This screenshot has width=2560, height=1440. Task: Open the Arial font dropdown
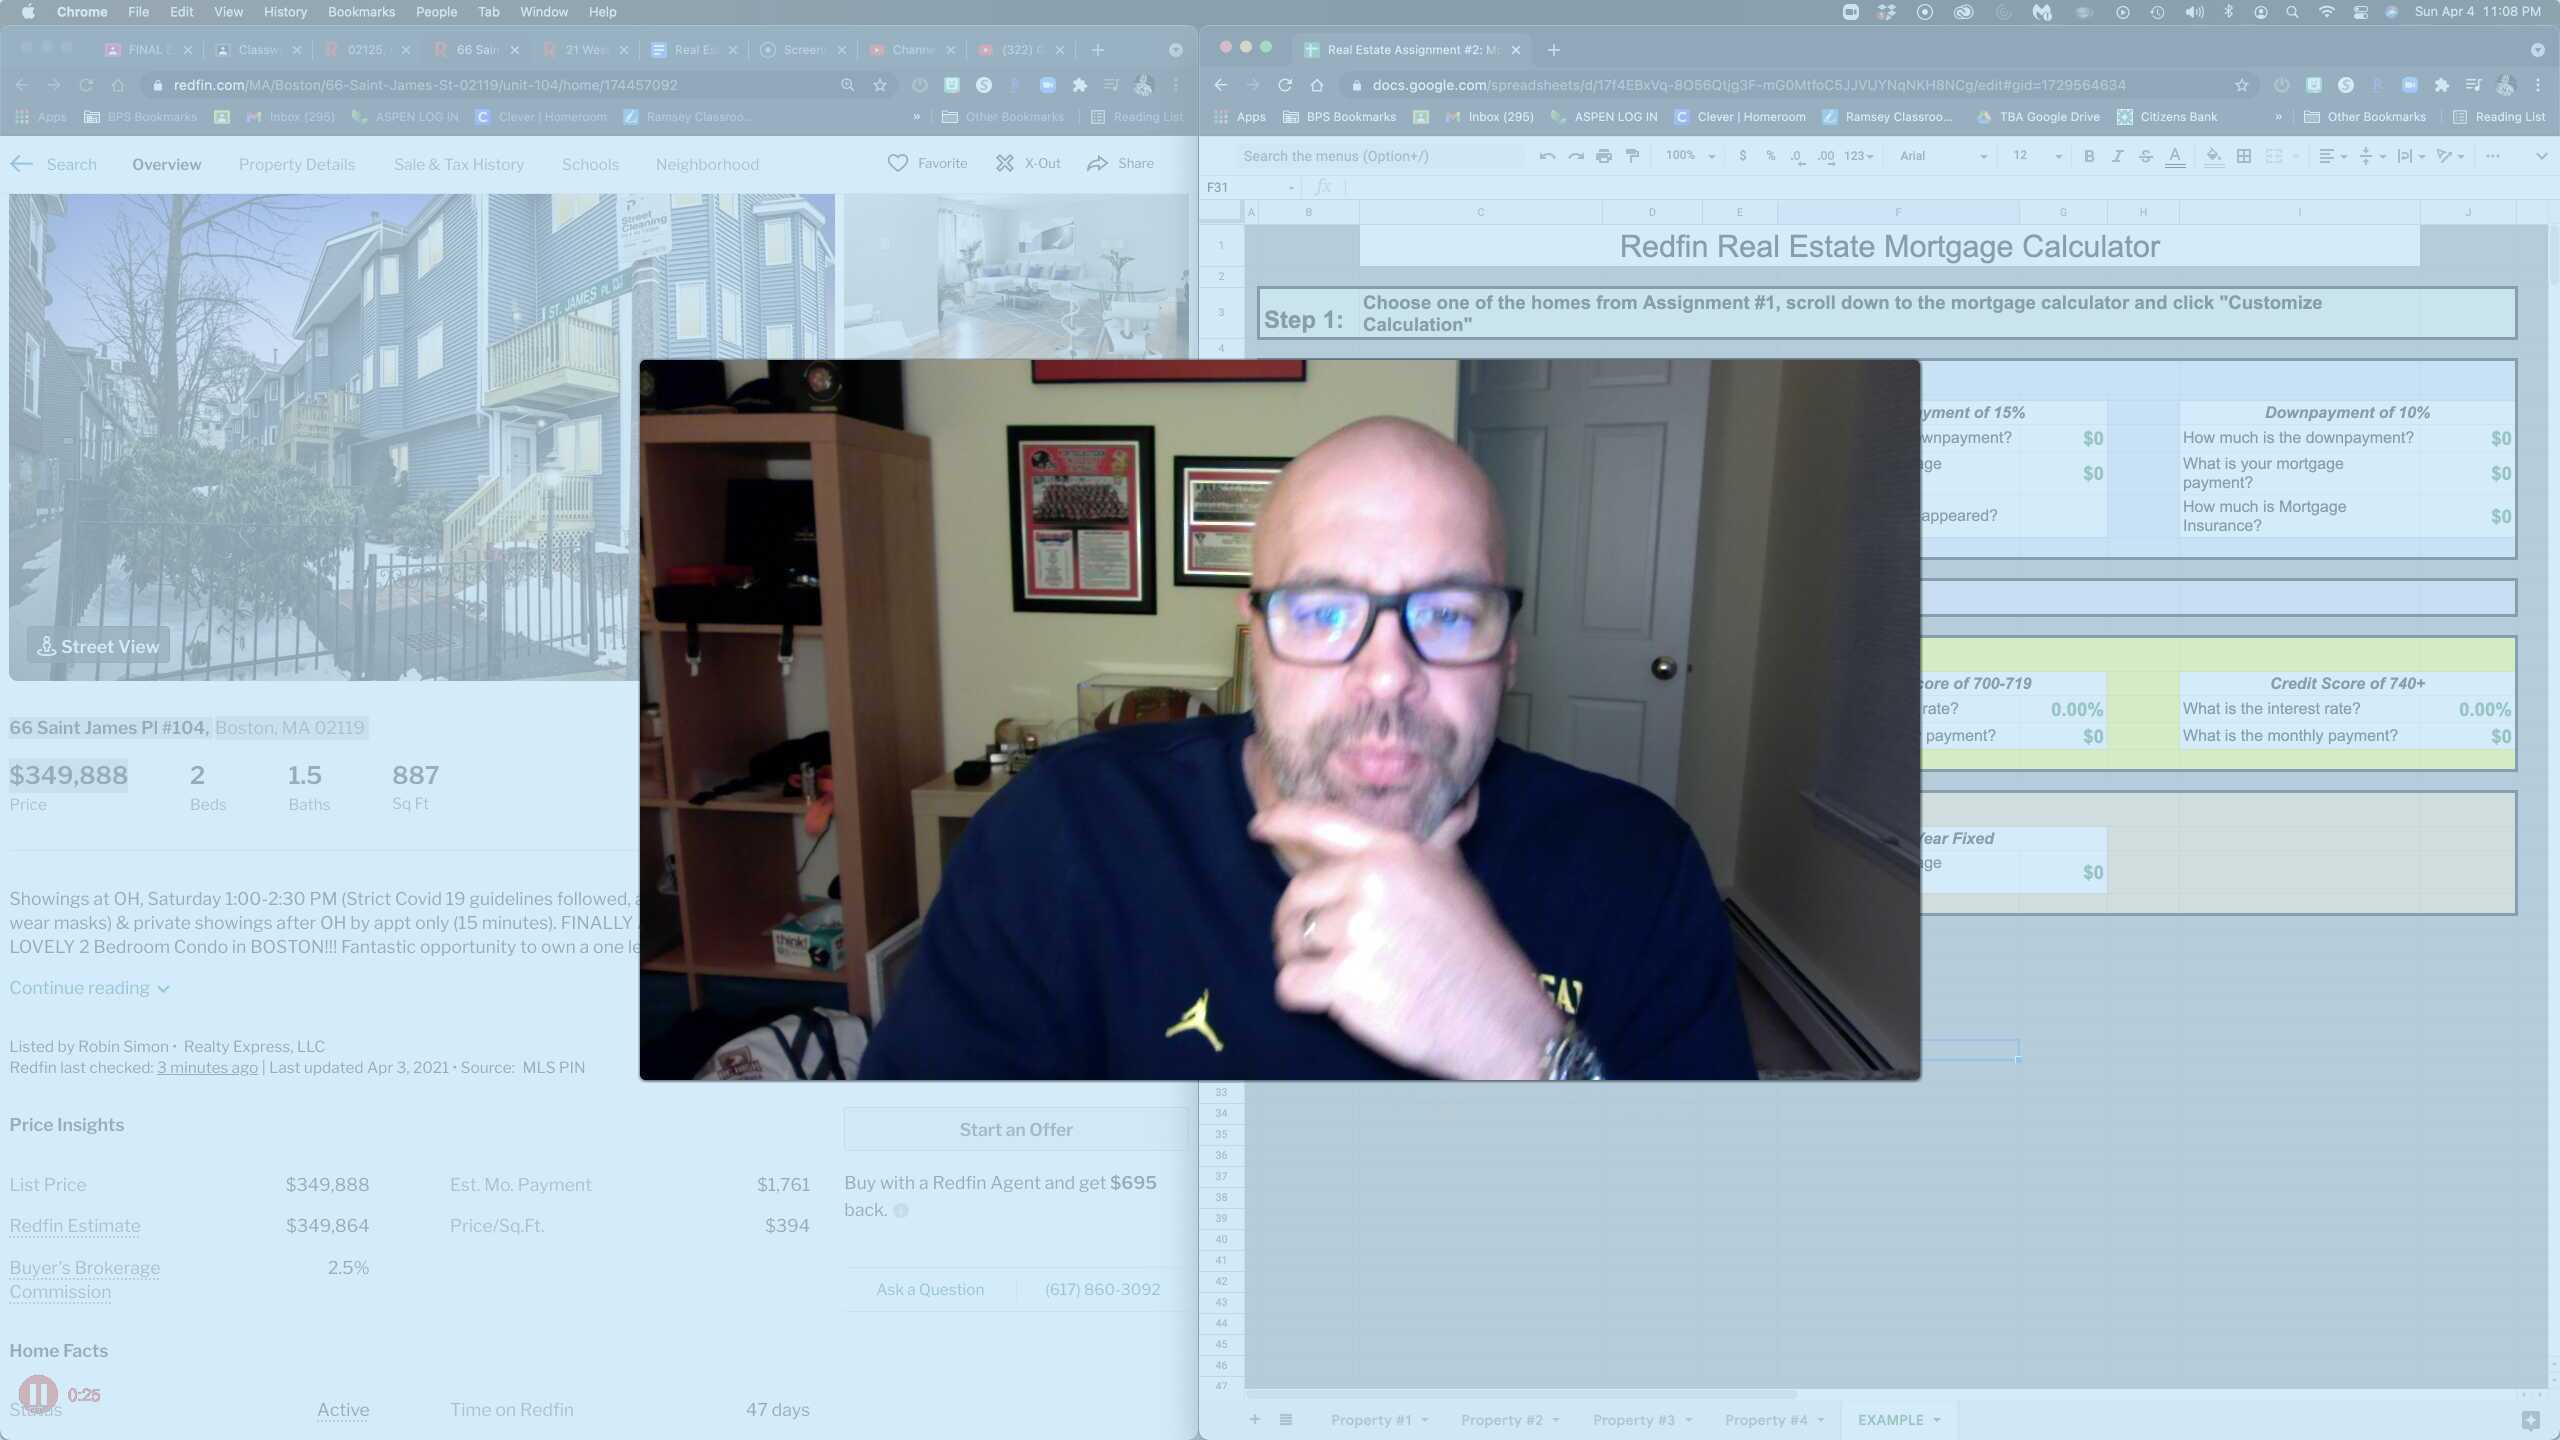pyautogui.click(x=1942, y=156)
